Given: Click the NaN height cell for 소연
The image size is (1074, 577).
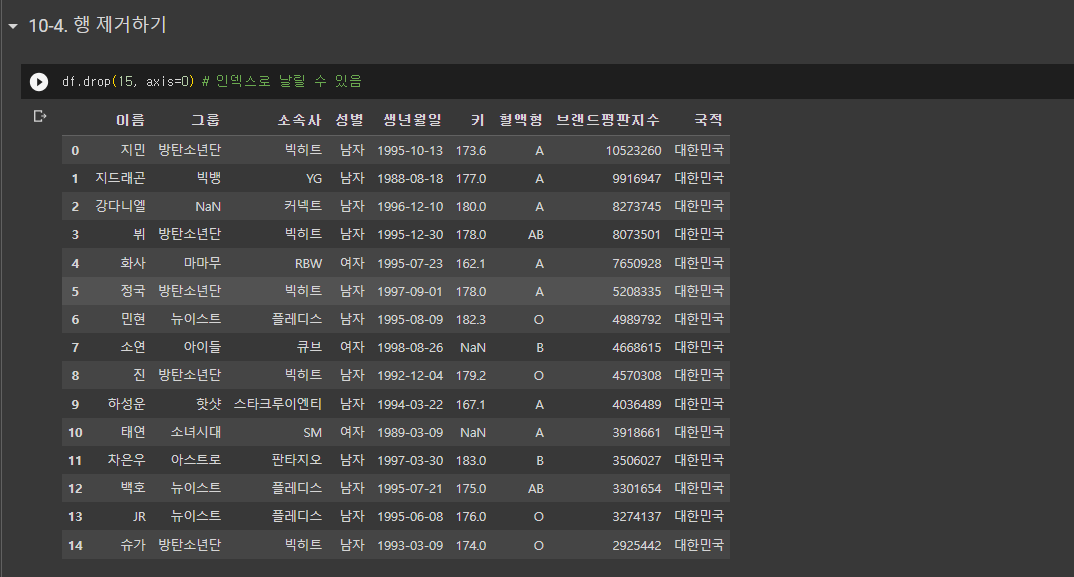Looking at the screenshot, I should [473, 348].
